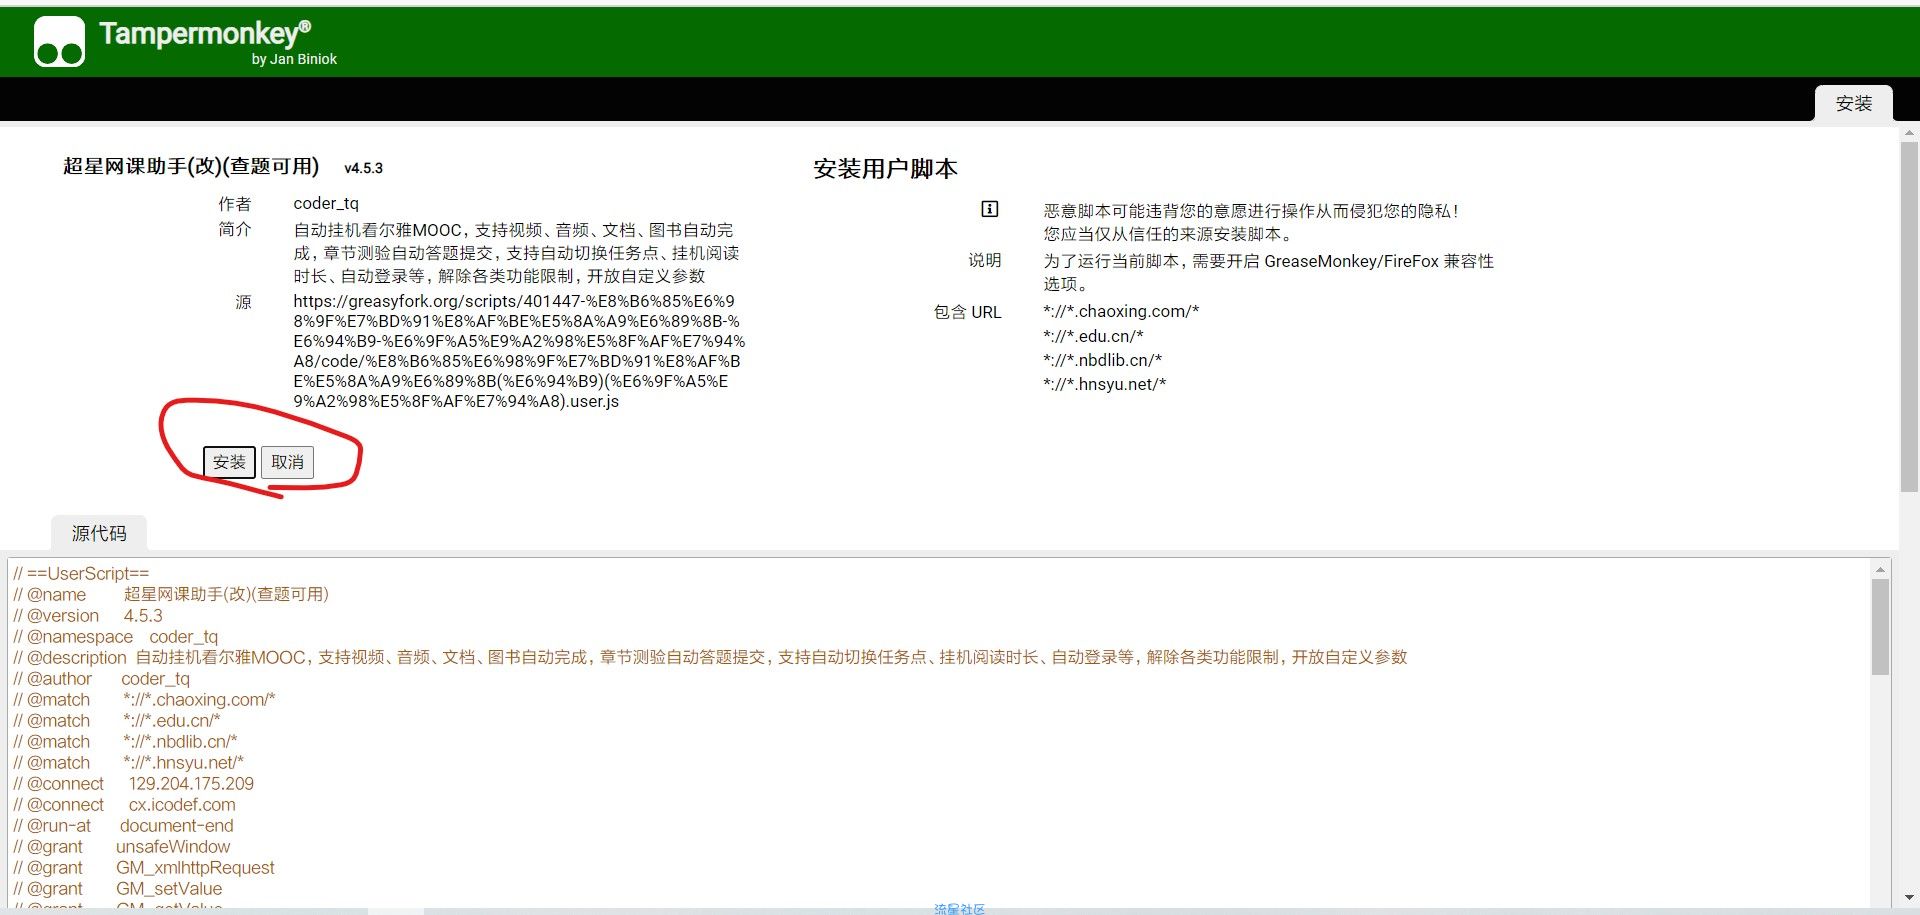This screenshot has width=1920, height=915.
Task: Click the greasyfork.org source URL text
Action: click(519, 351)
